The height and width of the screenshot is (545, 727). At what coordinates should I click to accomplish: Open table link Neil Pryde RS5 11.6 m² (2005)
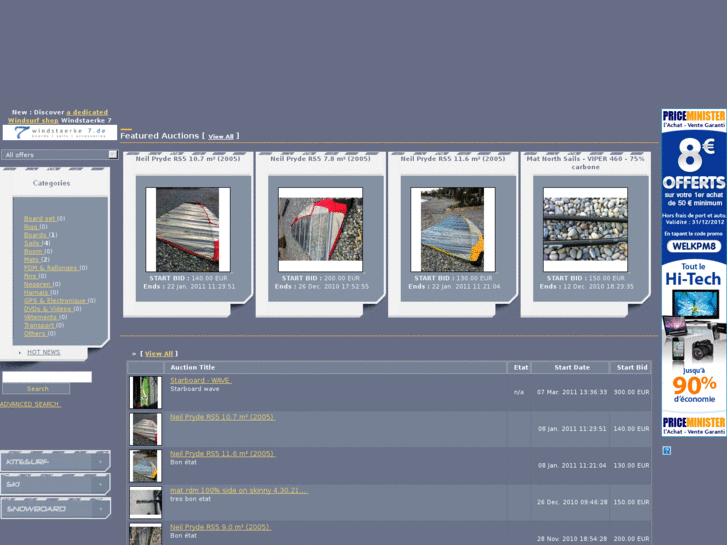click(222, 454)
